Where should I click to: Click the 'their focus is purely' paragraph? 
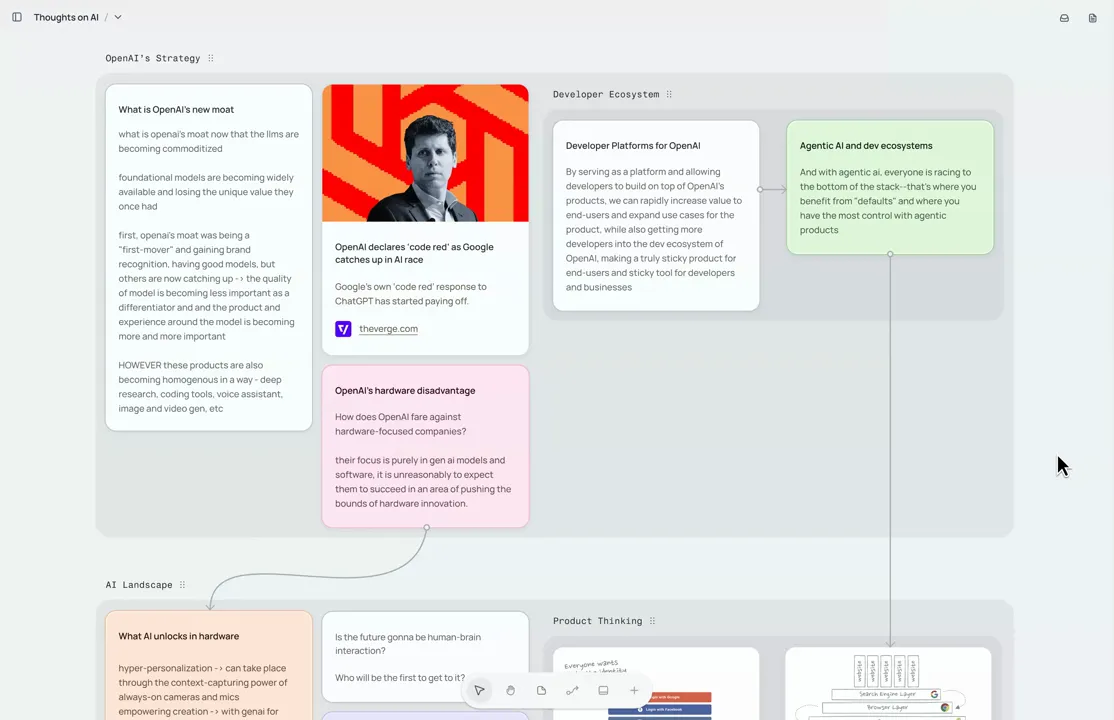[423, 482]
